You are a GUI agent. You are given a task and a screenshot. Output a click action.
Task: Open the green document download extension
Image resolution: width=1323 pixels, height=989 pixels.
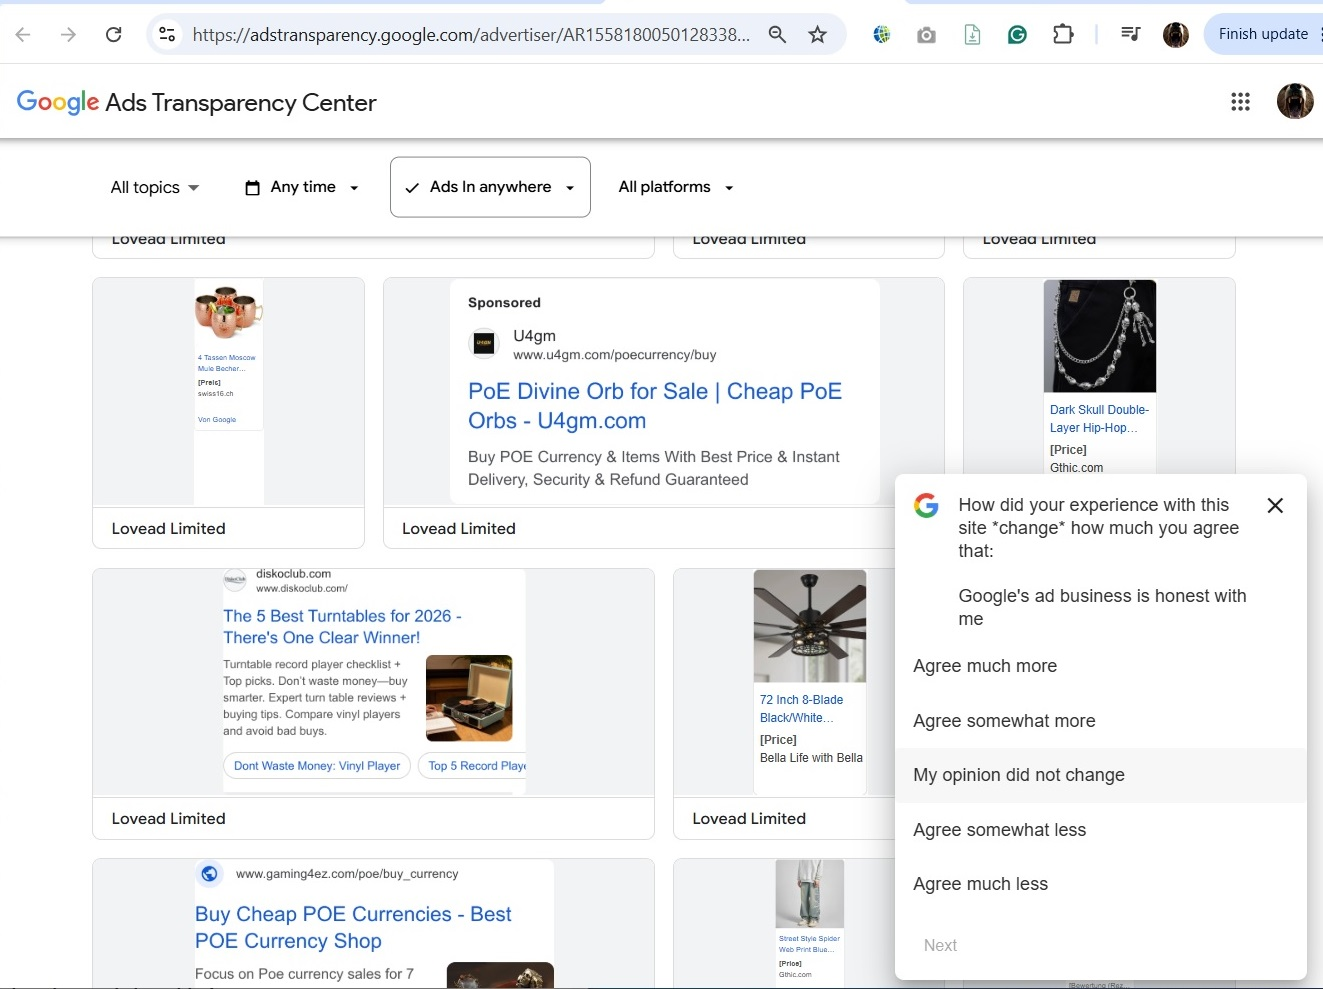tap(972, 35)
